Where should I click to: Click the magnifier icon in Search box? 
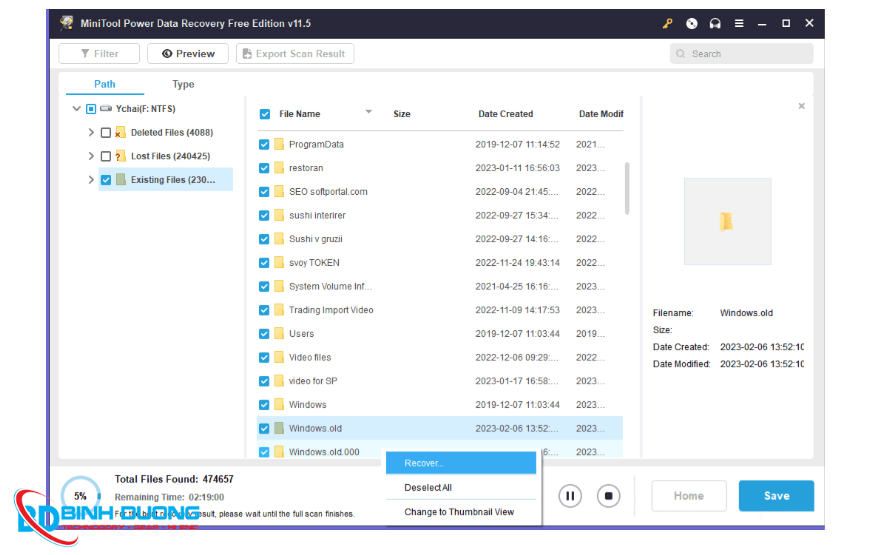pyautogui.click(x=681, y=54)
